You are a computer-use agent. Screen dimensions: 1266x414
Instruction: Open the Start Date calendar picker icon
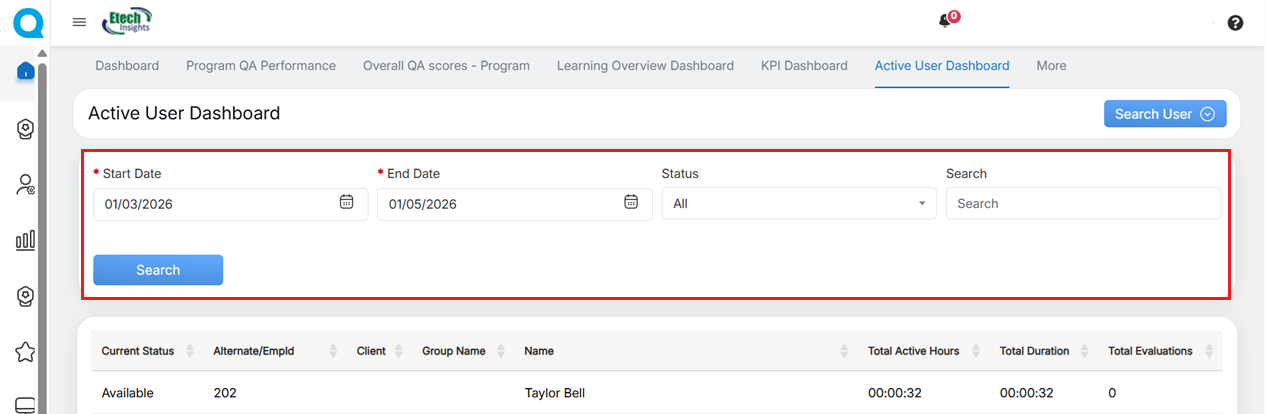click(x=347, y=202)
